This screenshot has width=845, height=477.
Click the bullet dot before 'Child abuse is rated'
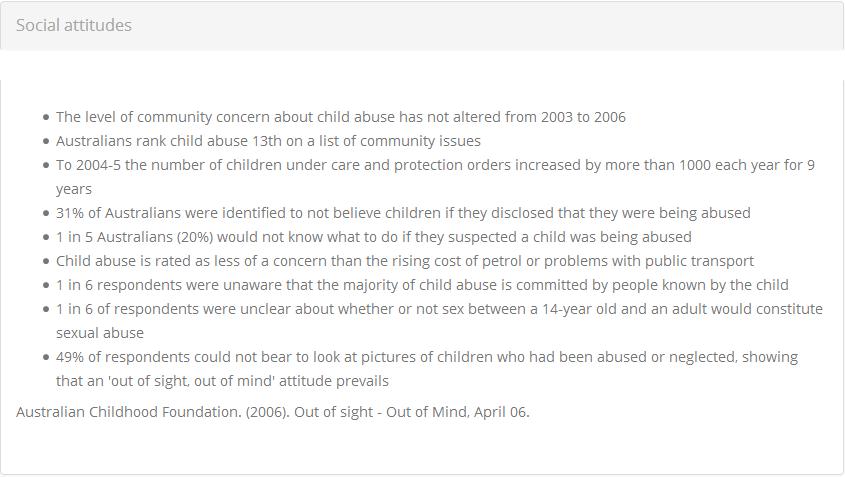(46, 261)
